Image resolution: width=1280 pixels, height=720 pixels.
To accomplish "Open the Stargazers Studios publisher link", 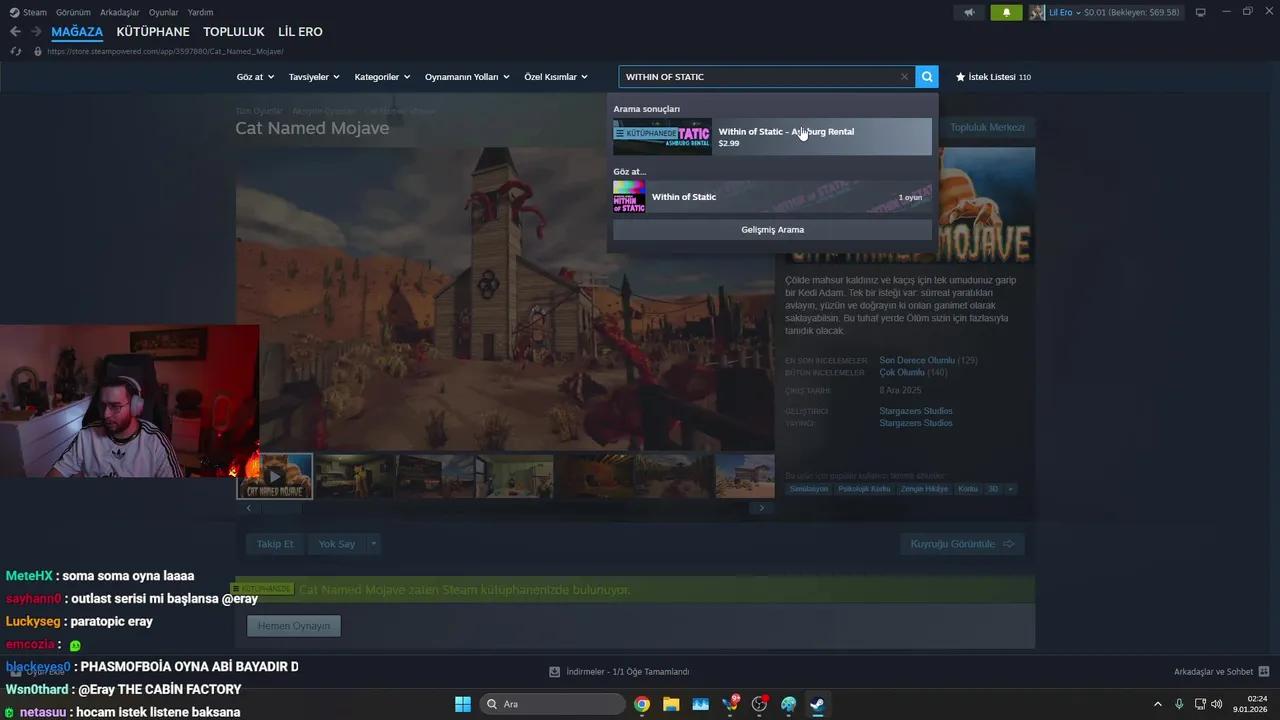I will (x=916, y=423).
